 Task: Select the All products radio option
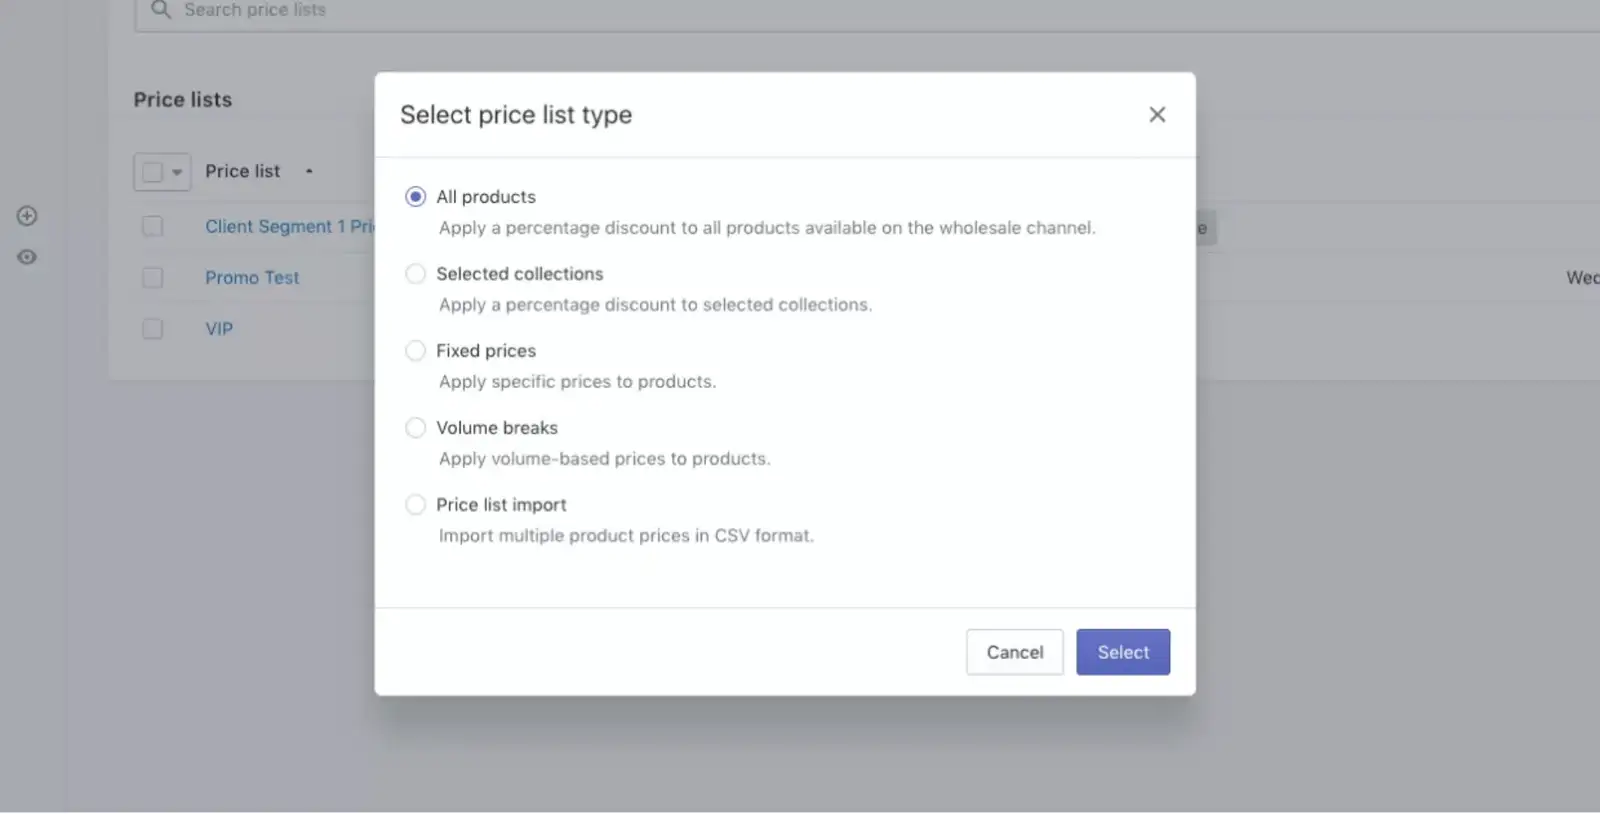415,197
